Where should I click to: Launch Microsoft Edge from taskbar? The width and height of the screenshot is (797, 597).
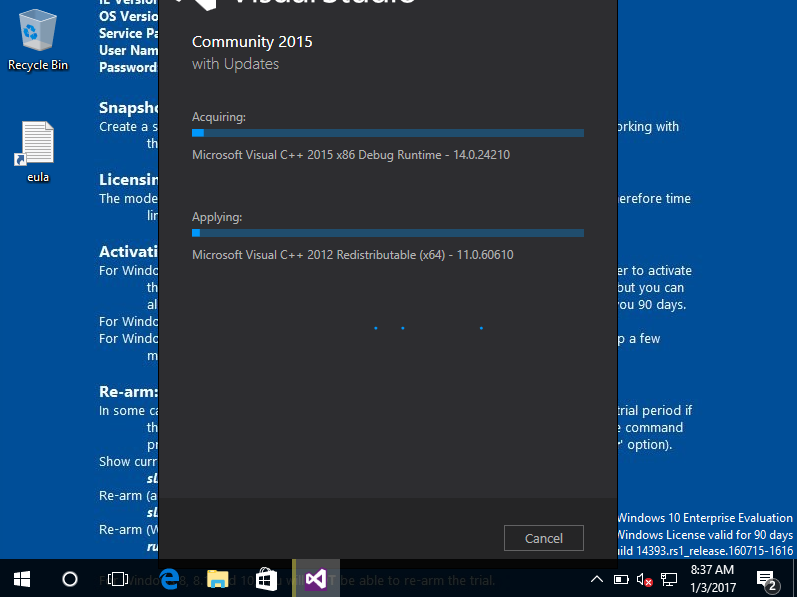[x=169, y=579]
